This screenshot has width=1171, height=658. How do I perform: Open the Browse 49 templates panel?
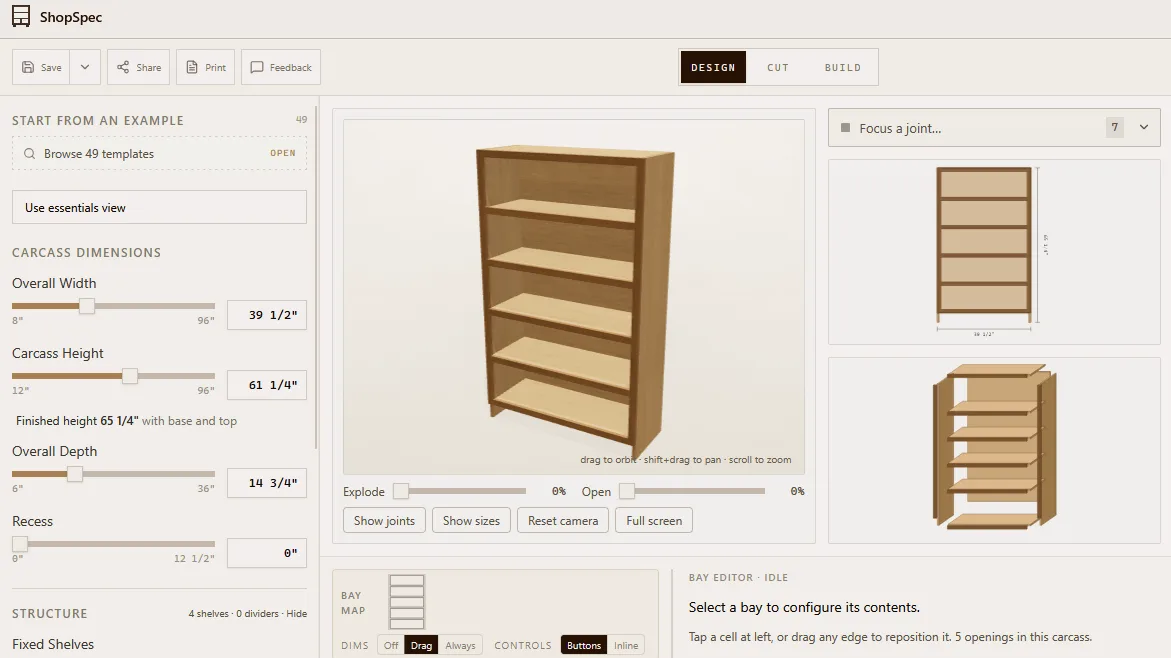click(159, 153)
